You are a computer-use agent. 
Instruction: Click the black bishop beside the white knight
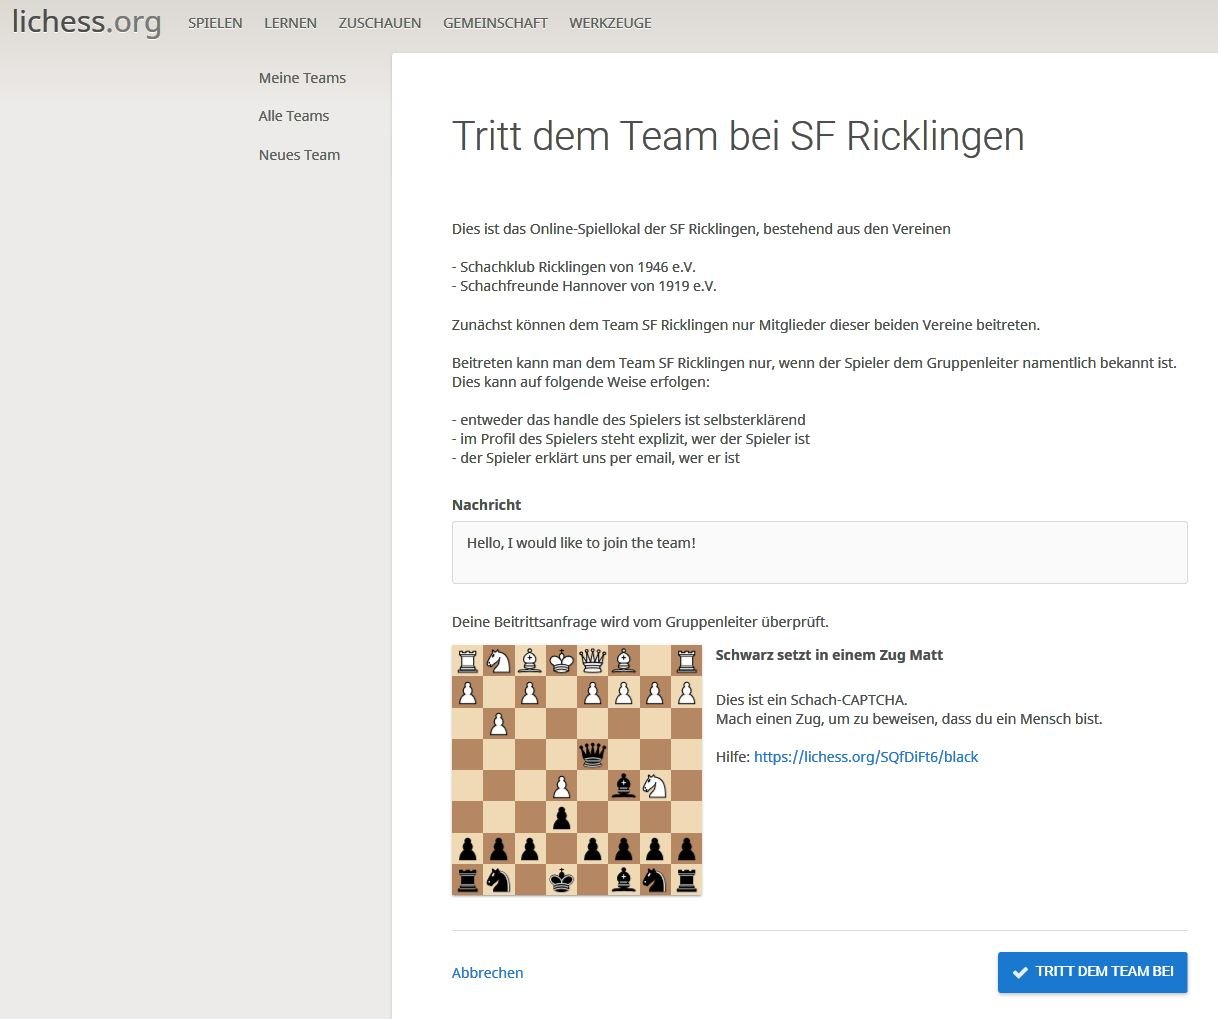624,785
